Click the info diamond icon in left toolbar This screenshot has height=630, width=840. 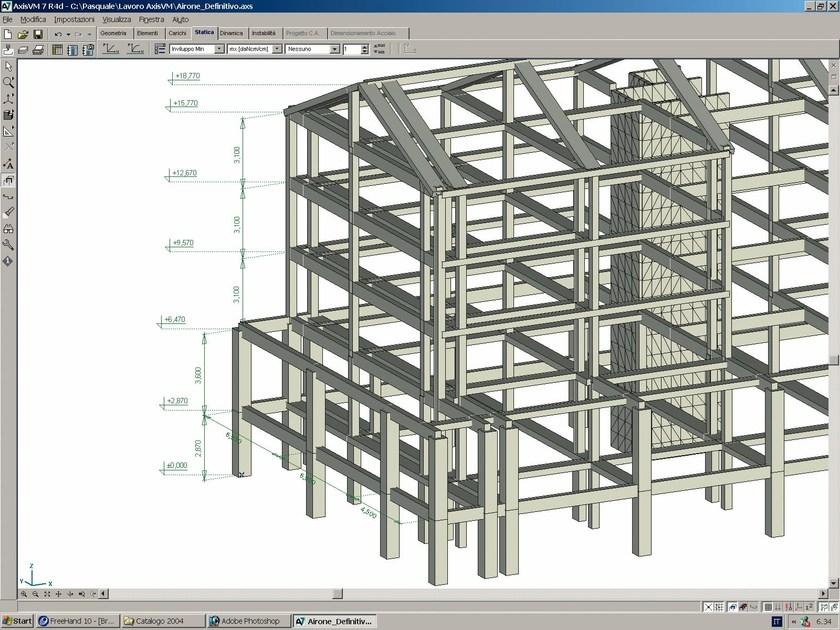9,260
